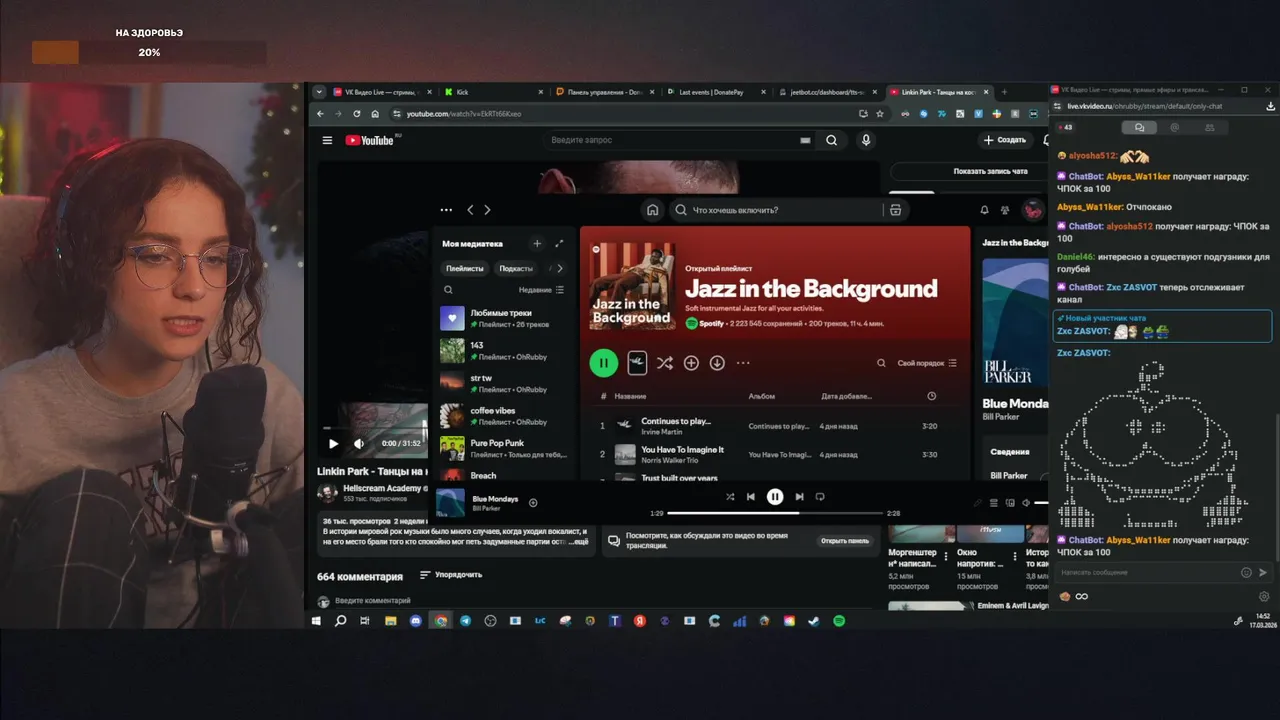Click VK chat message input field
Viewport: 1280px width, 720px height.
pos(1146,572)
